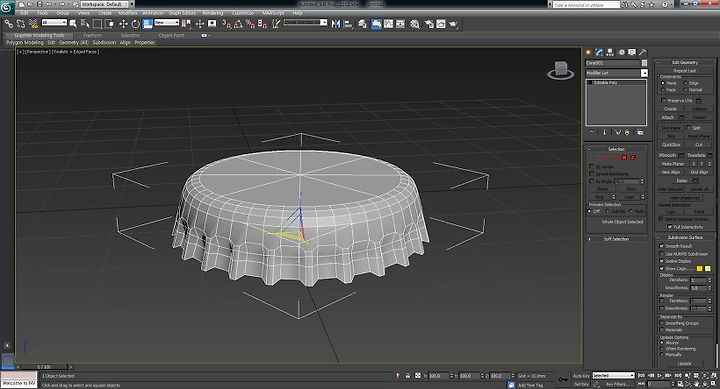This screenshot has width=720, height=389.
Task: Enable Use NURMS Subdivision checkbox
Action: coord(662,254)
